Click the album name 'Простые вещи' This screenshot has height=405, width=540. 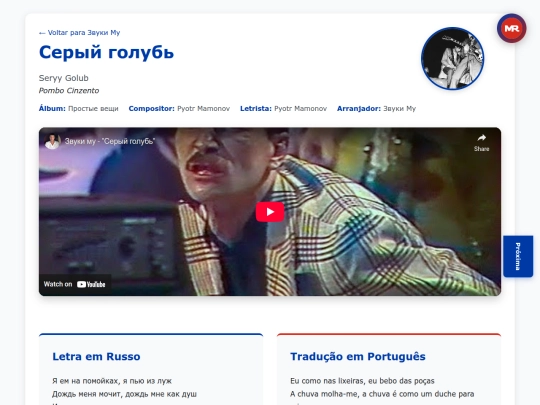tap(93, 109)
